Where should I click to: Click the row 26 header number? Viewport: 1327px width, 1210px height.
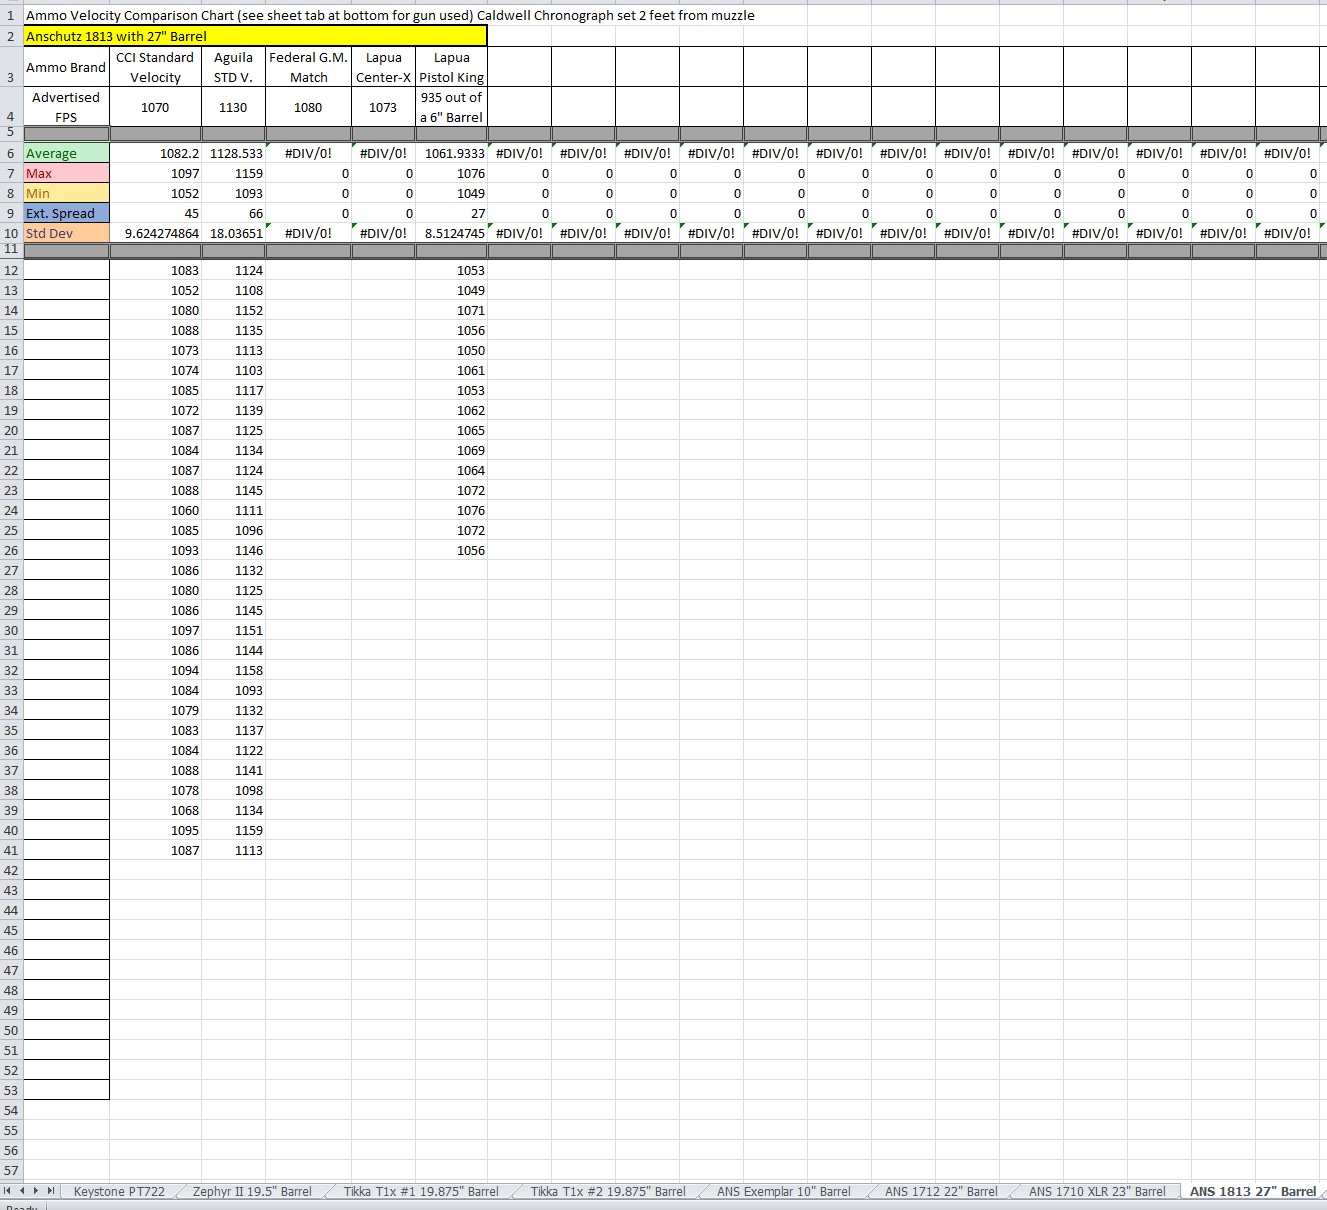pos(11,550)
